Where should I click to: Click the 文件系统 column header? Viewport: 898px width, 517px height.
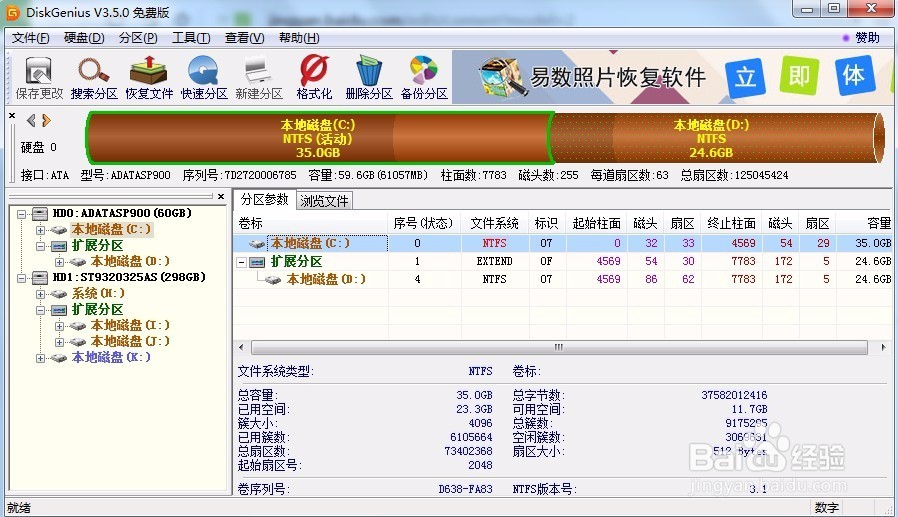pos(494,223)
